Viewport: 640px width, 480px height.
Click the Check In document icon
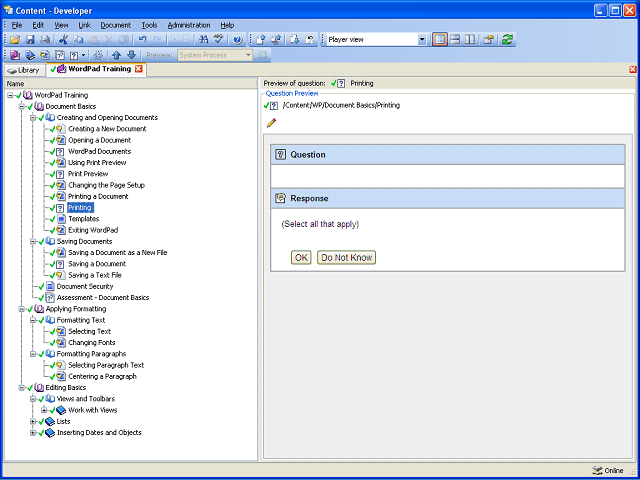[261, 40]
